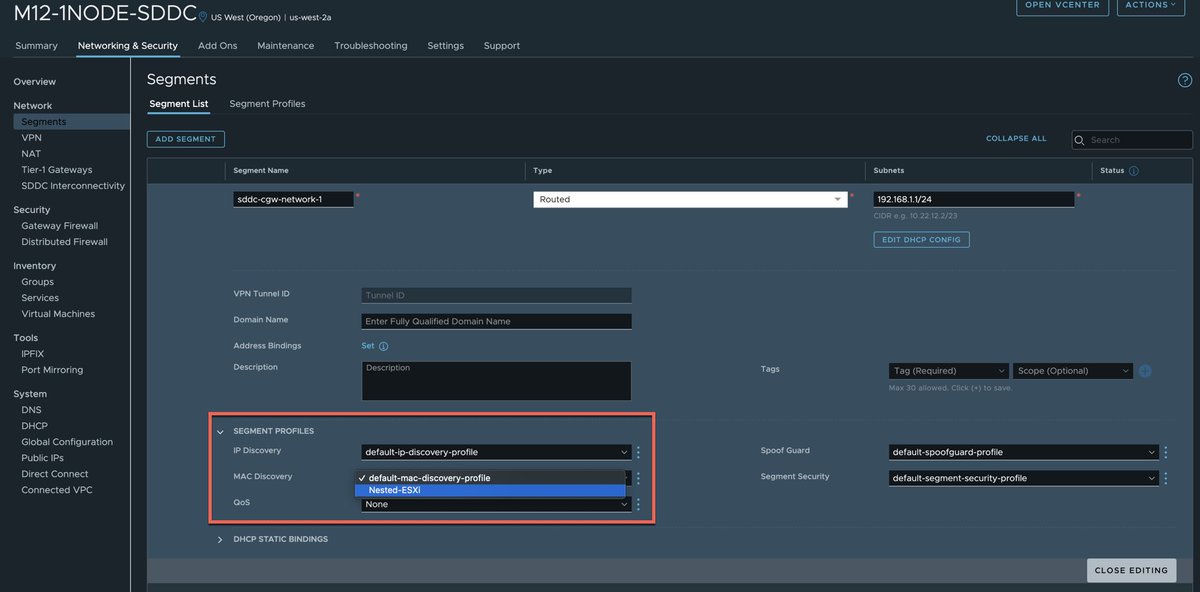Click the Search segments field
1200x592 pixels.
[x=1130, y=140]
